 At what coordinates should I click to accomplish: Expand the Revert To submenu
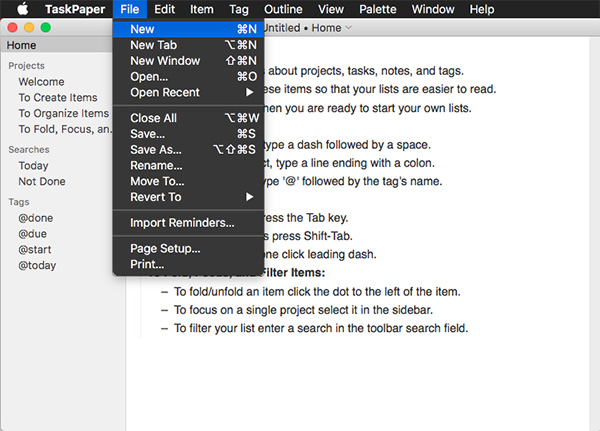(x=188, y=197)
